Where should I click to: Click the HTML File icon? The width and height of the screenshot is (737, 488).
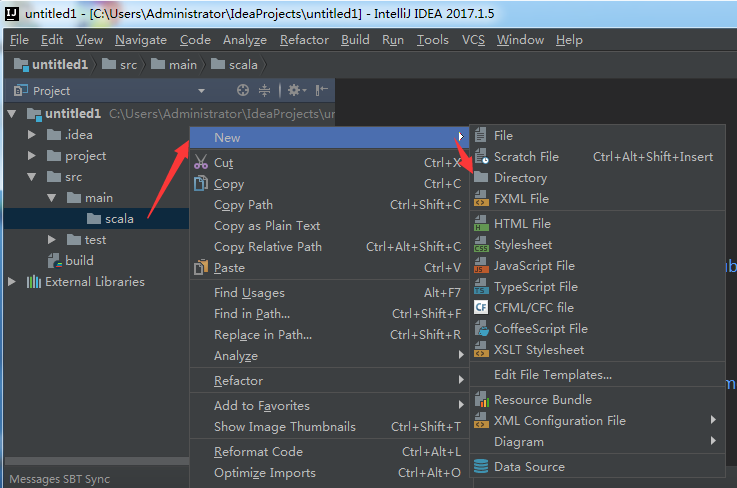click(481, 223)
